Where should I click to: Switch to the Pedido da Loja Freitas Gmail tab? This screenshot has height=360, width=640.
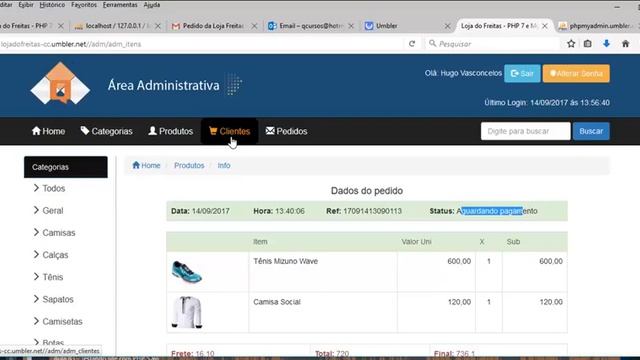[x=214, y=26]
